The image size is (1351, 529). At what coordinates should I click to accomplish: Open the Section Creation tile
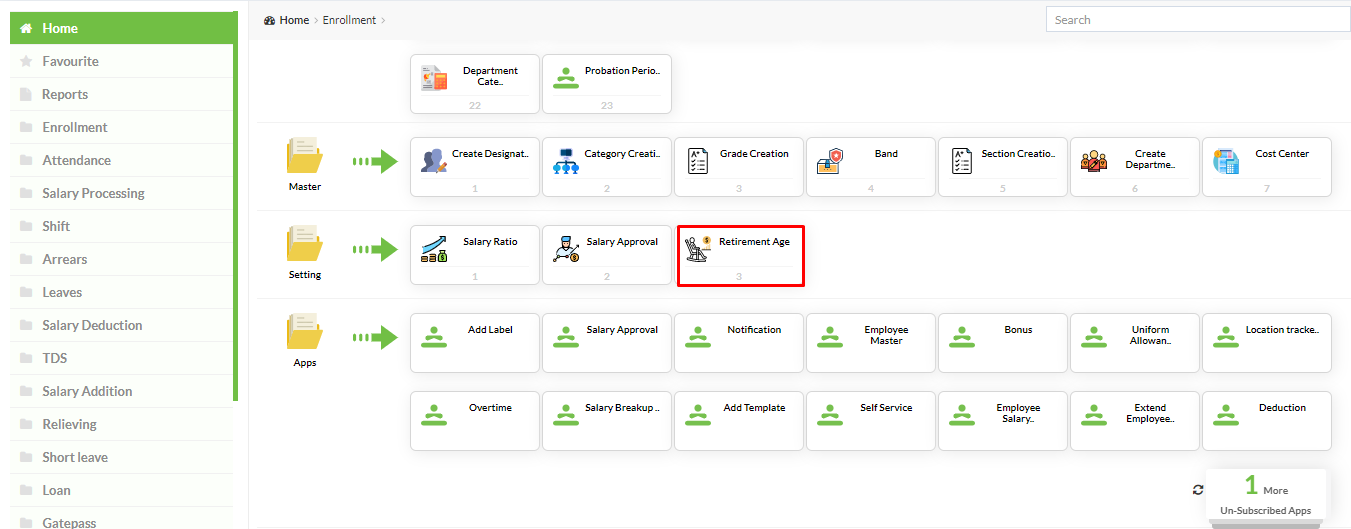tap(1003, 167)
